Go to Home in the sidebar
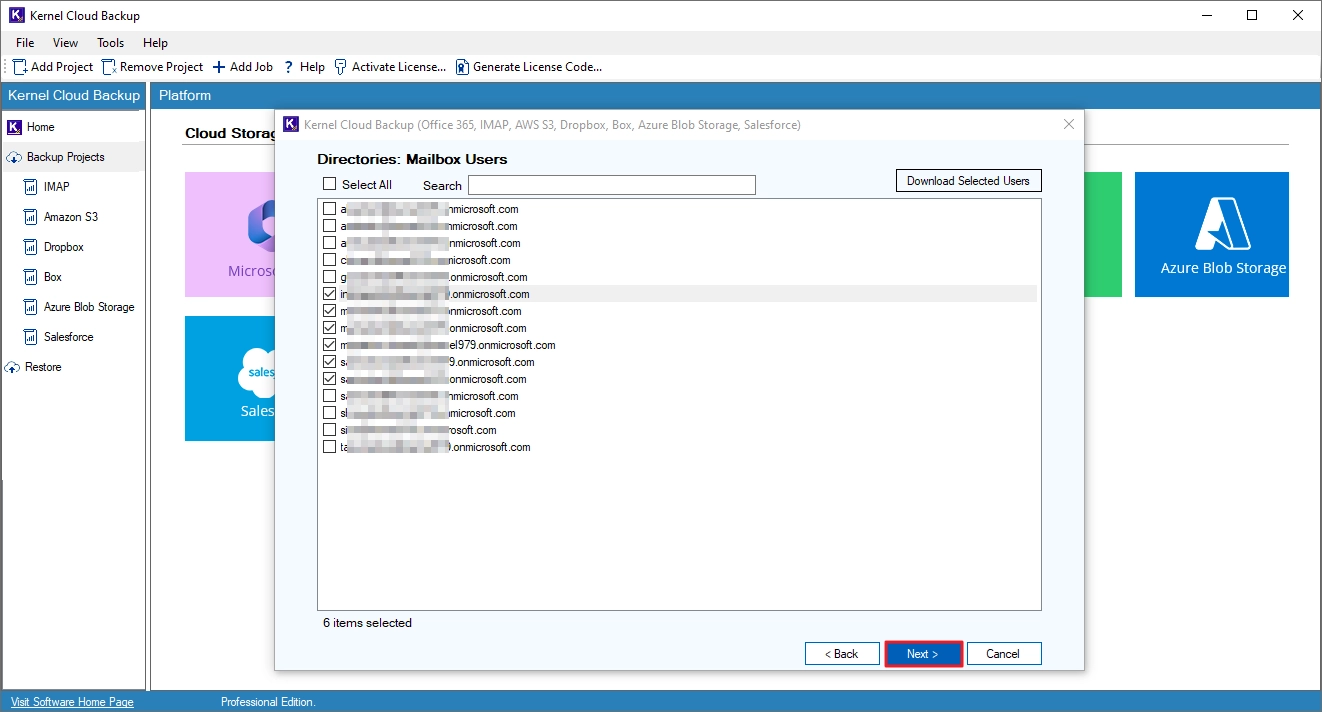Screen dimensions: 1322x712 [x=40, y=127]
